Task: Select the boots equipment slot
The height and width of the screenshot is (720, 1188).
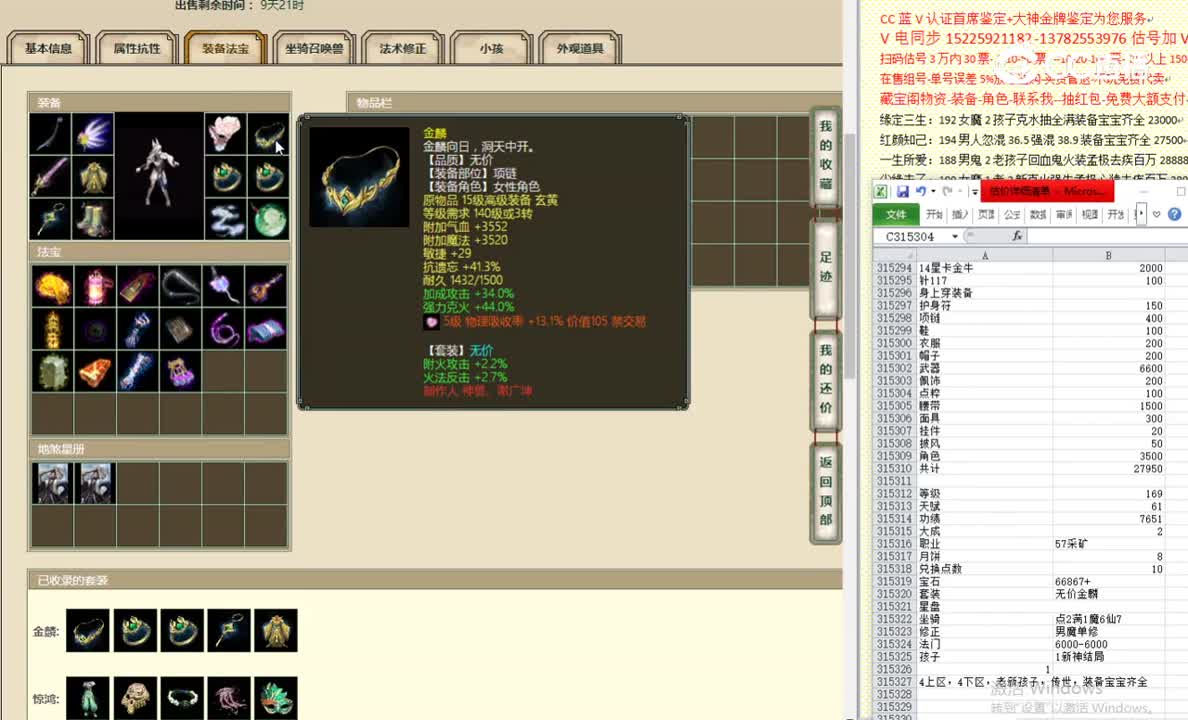Action: coord(94,219)
